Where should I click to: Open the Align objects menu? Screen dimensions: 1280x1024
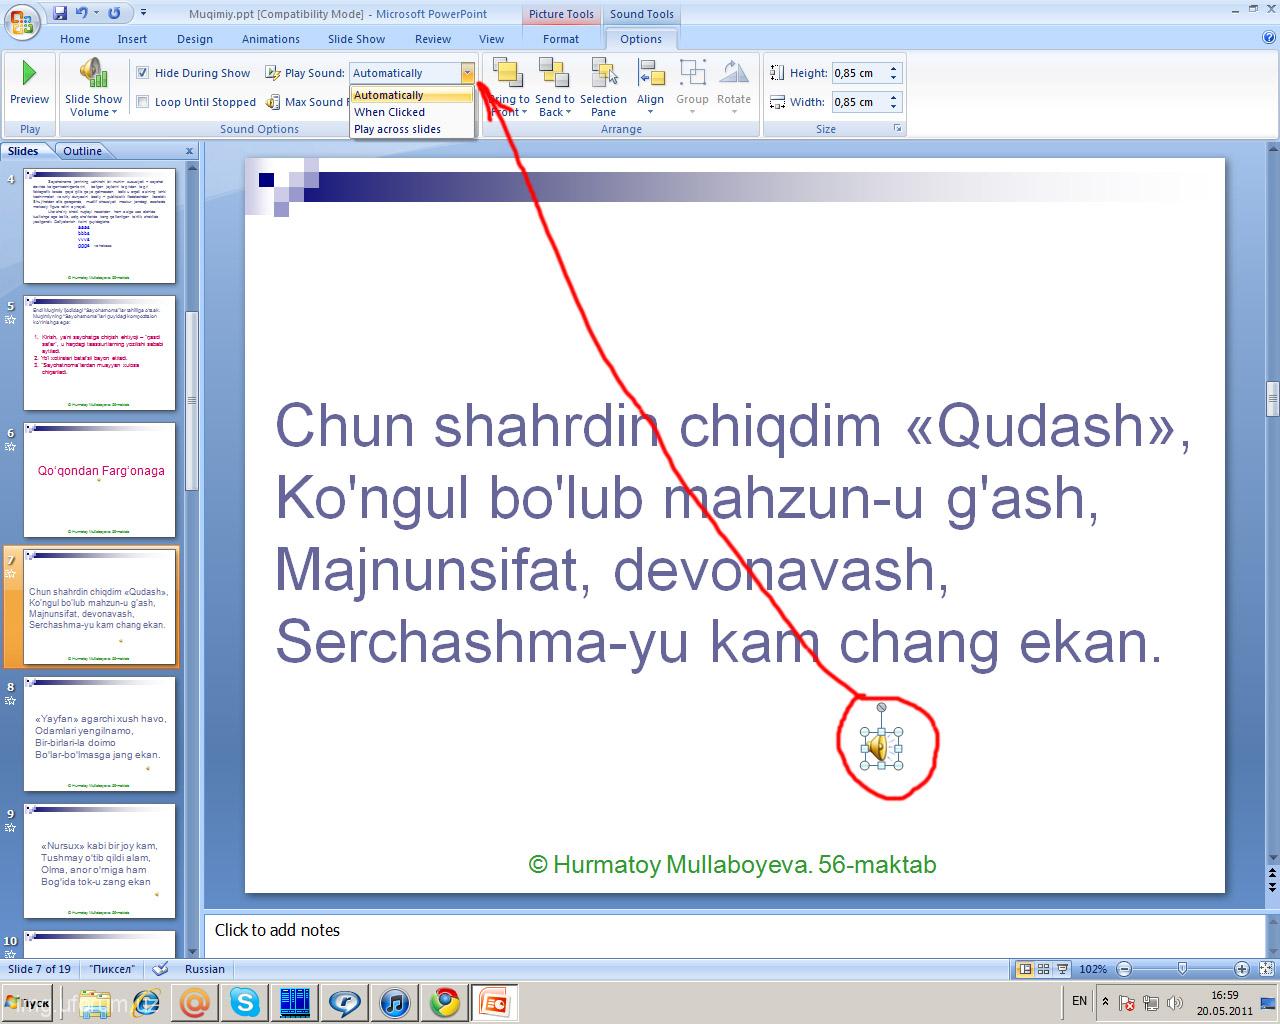coord(650,84)
